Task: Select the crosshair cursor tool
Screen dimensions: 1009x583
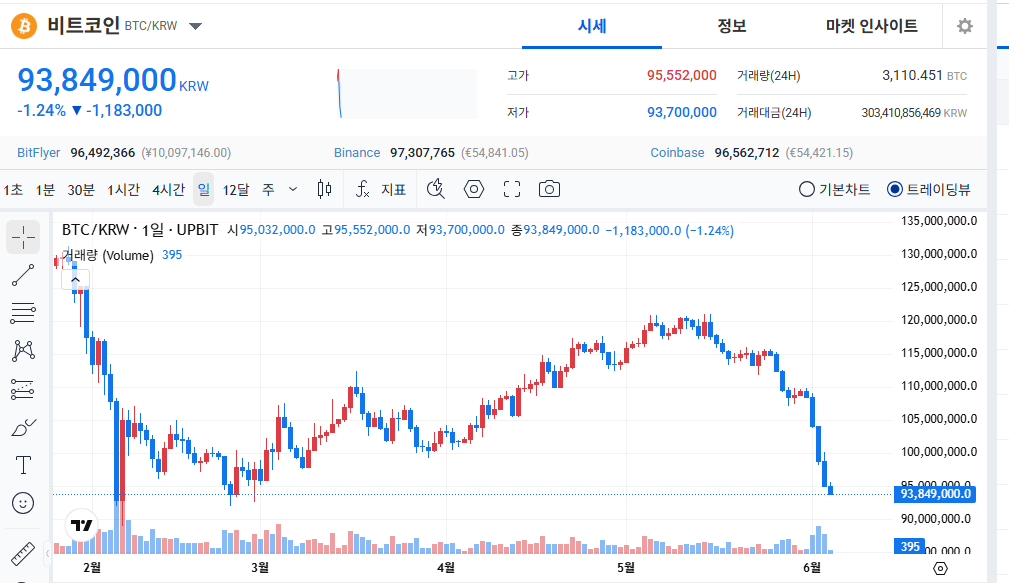Action: coord(23,237)
